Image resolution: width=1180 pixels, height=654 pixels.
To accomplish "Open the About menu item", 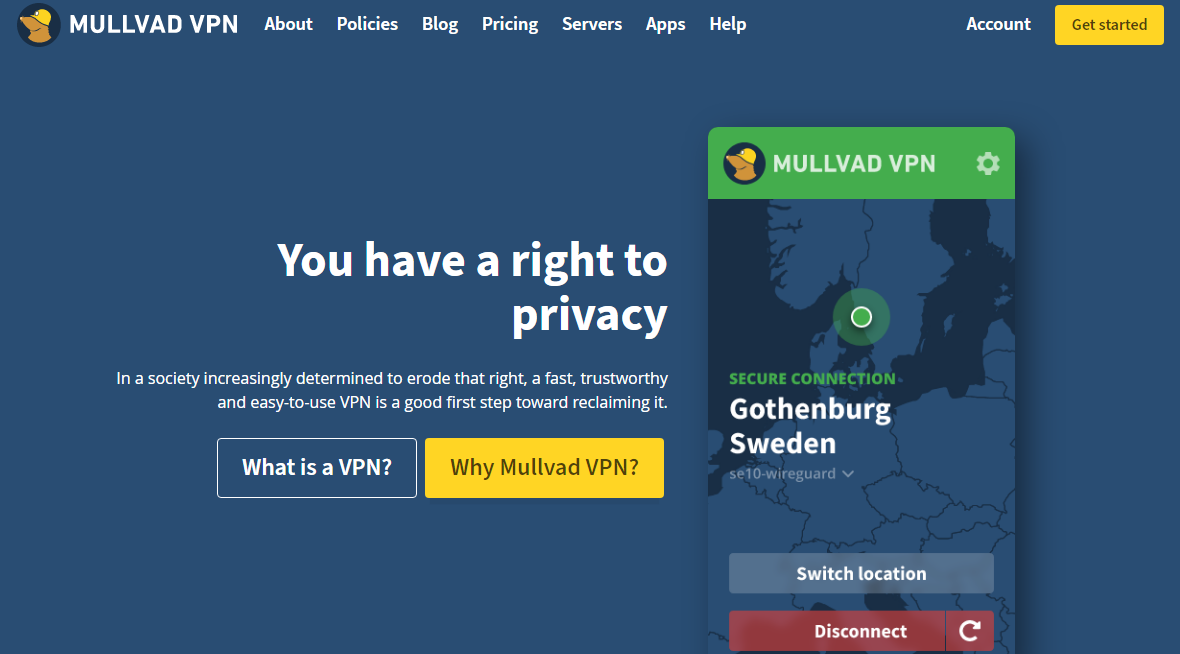I will [288, 24].
